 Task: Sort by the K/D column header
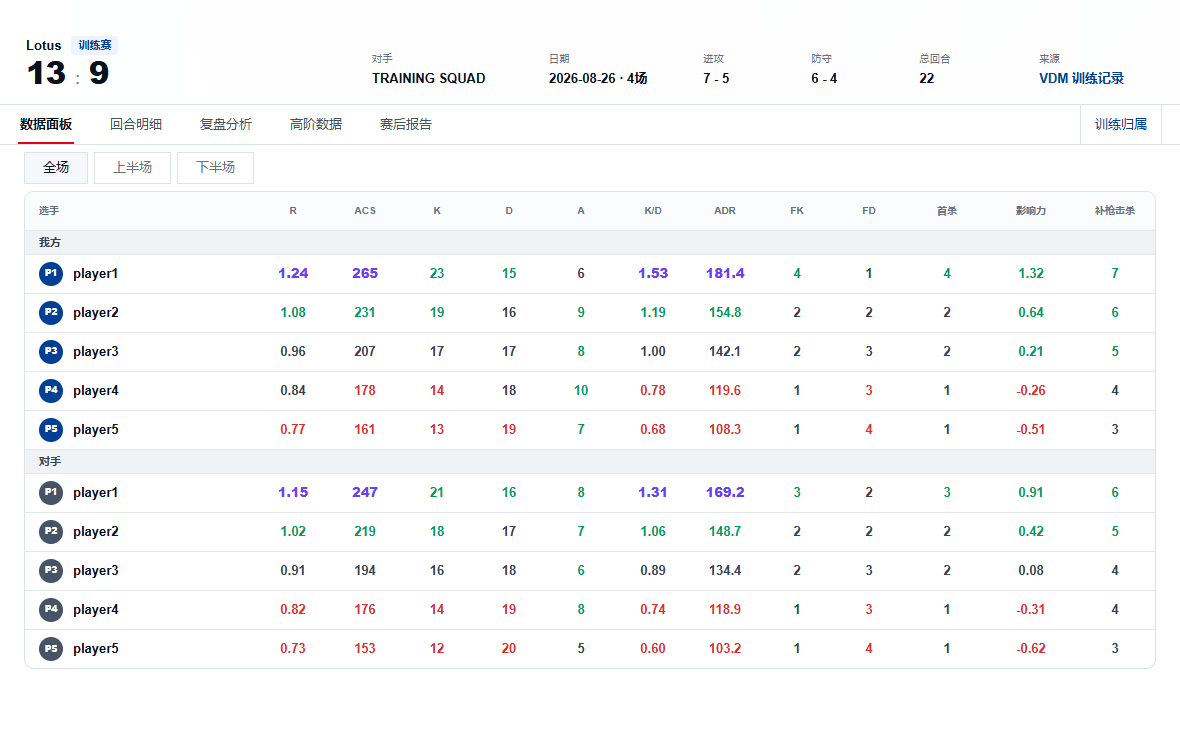pyautogui.click(x=653, y=211)
